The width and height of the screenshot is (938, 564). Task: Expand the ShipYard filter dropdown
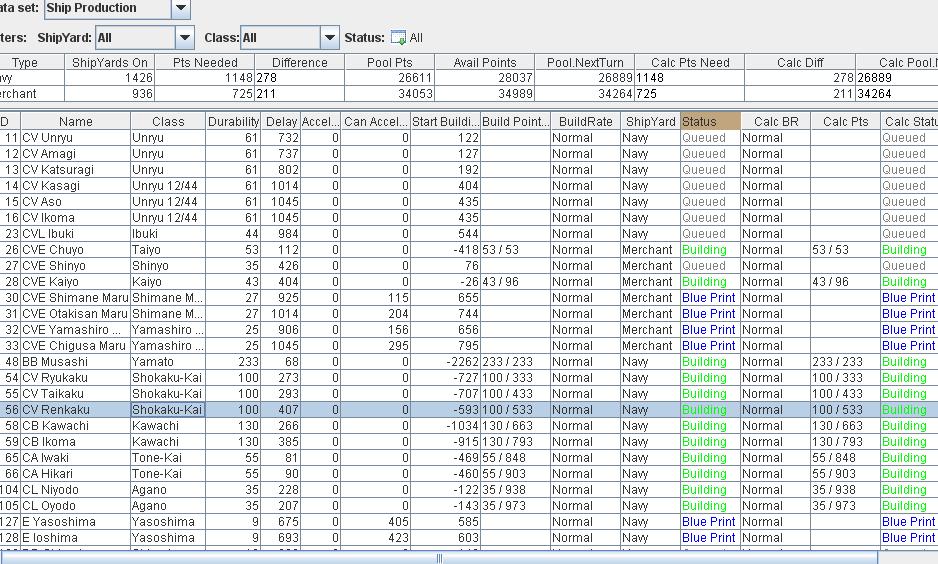(x=184, y=38)
